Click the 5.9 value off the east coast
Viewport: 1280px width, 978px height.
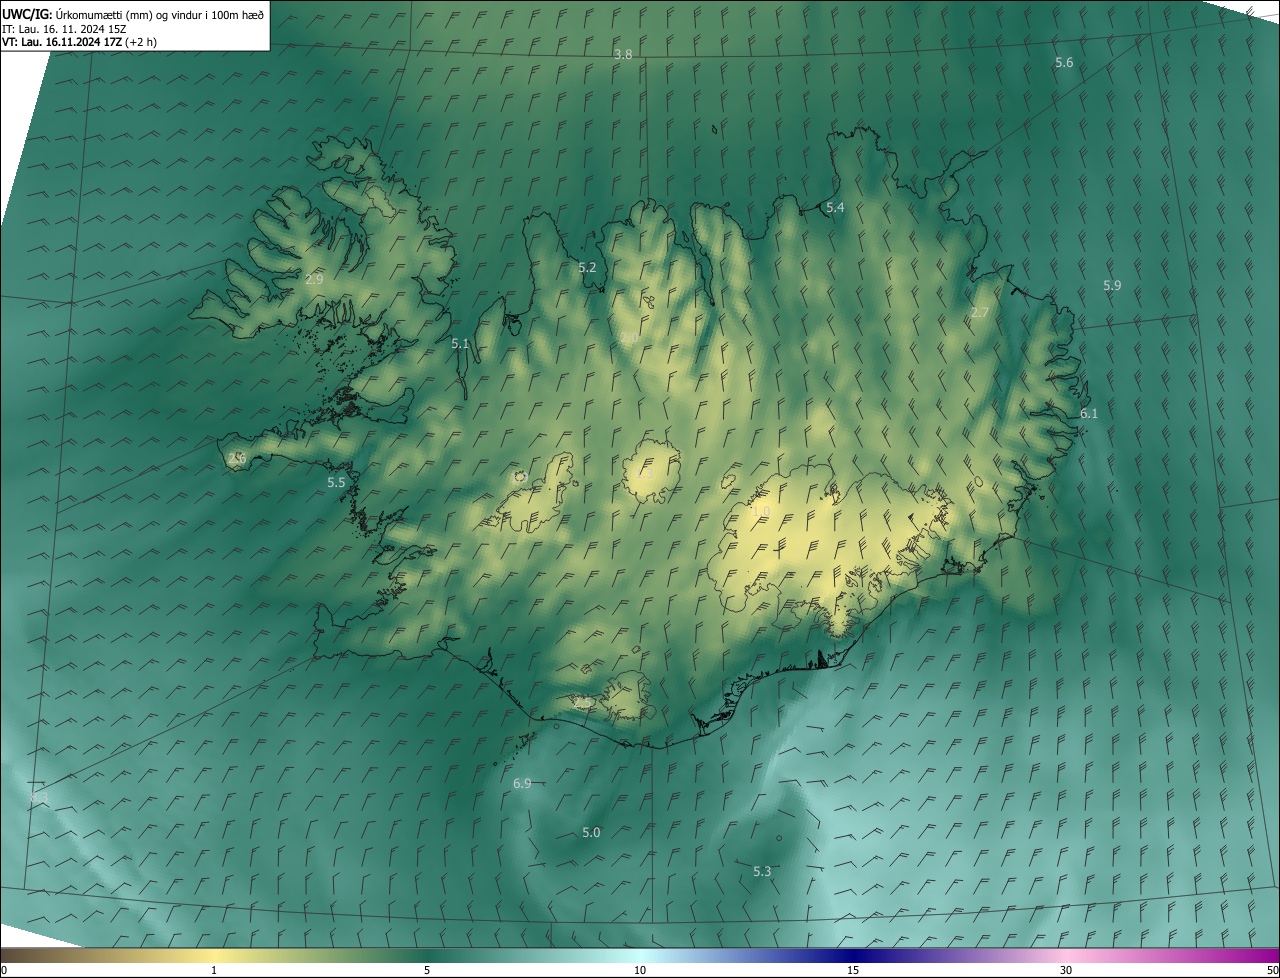pyautogui.click(x=1112, y=286)
